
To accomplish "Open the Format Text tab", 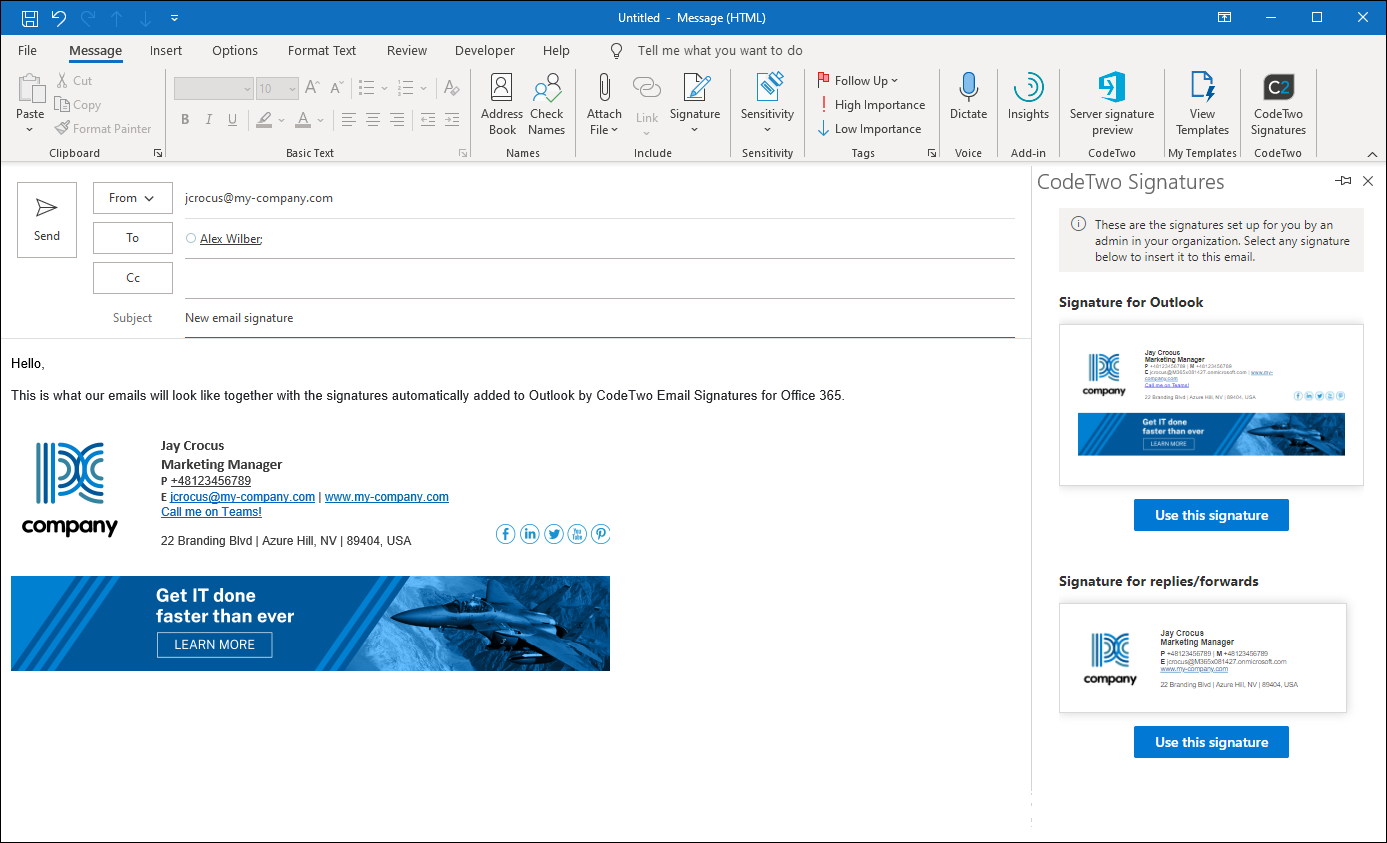I will (322, 50).
